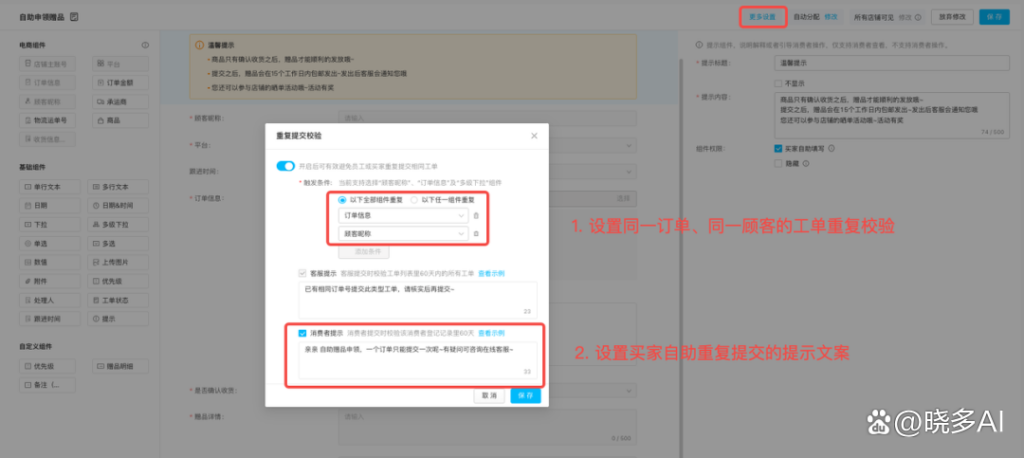Uncheck the 买家自助填写 checkbox
This screenshot has height=458, width=1024.
778,148
